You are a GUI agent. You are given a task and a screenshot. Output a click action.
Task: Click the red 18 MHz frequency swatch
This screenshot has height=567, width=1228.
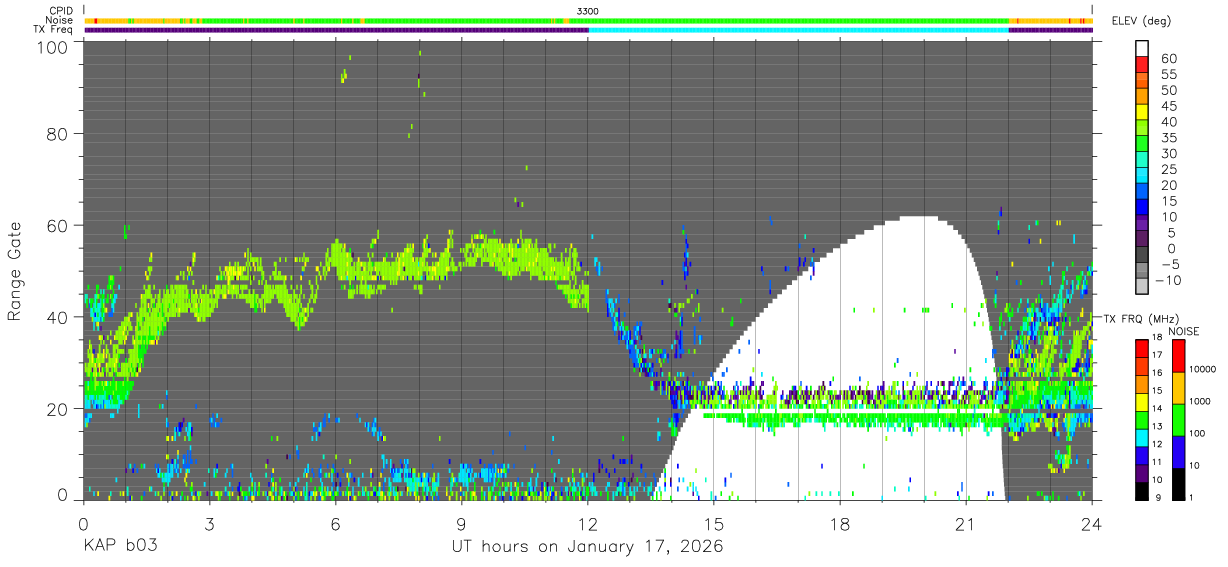click(x=1140, y=348)
